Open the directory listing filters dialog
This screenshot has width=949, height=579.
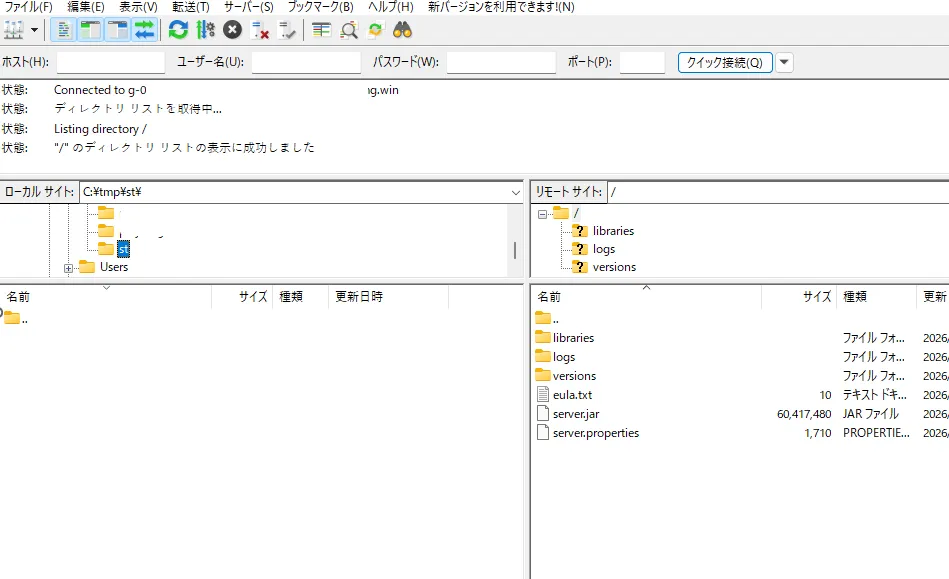point(321,30)
